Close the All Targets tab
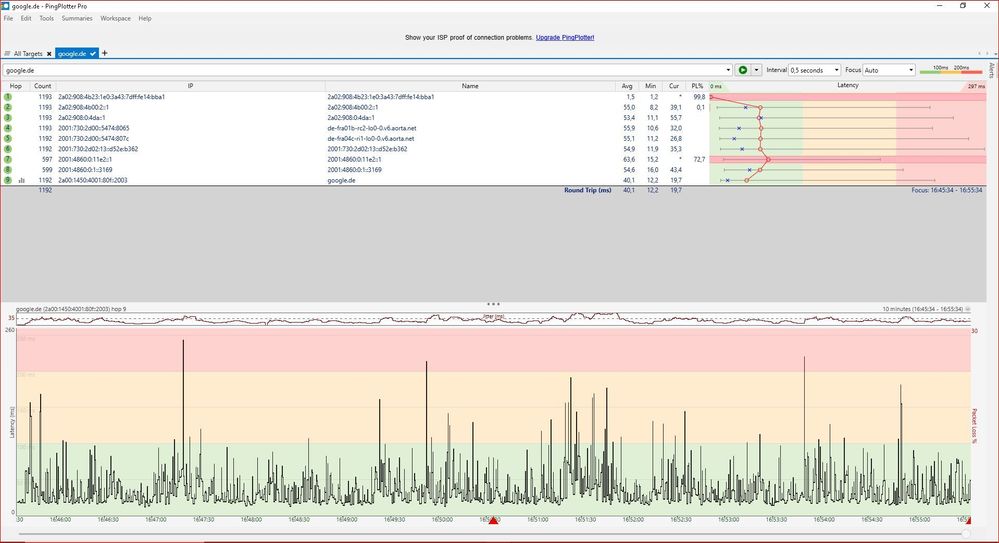 (49, 53)
